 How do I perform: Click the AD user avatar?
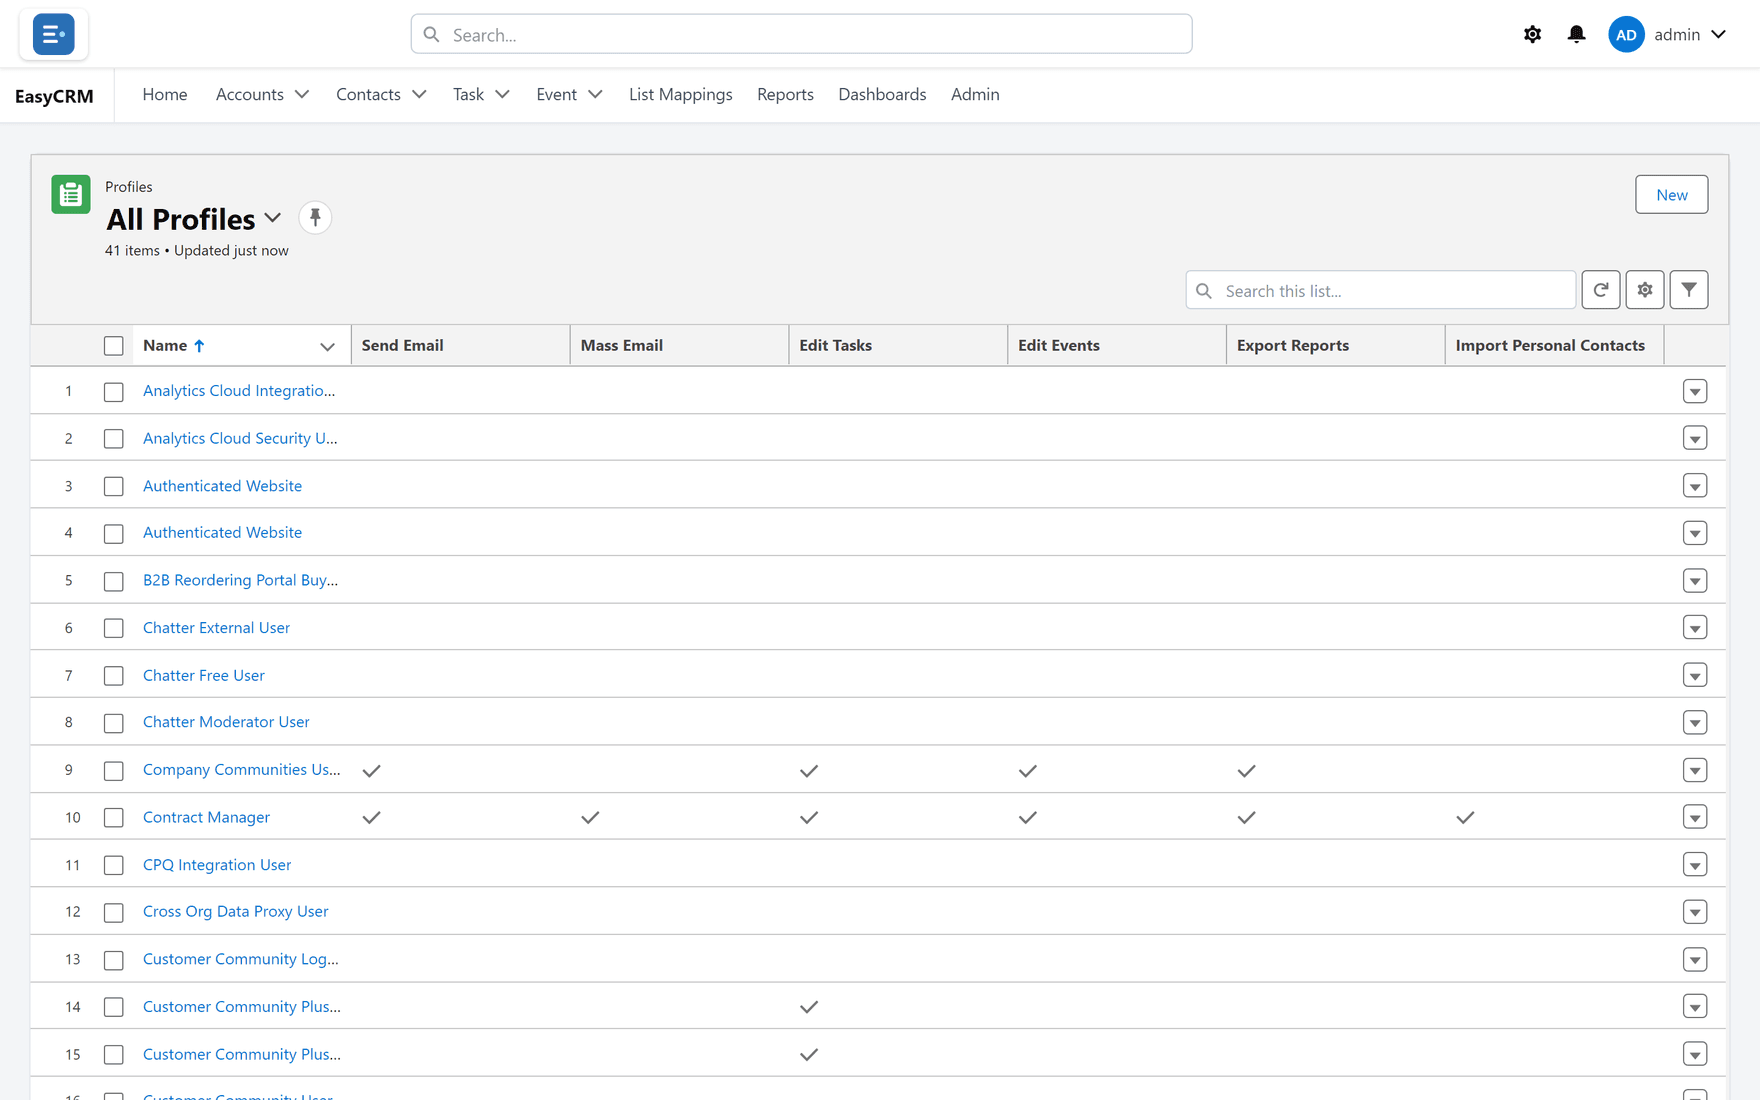1626,34
